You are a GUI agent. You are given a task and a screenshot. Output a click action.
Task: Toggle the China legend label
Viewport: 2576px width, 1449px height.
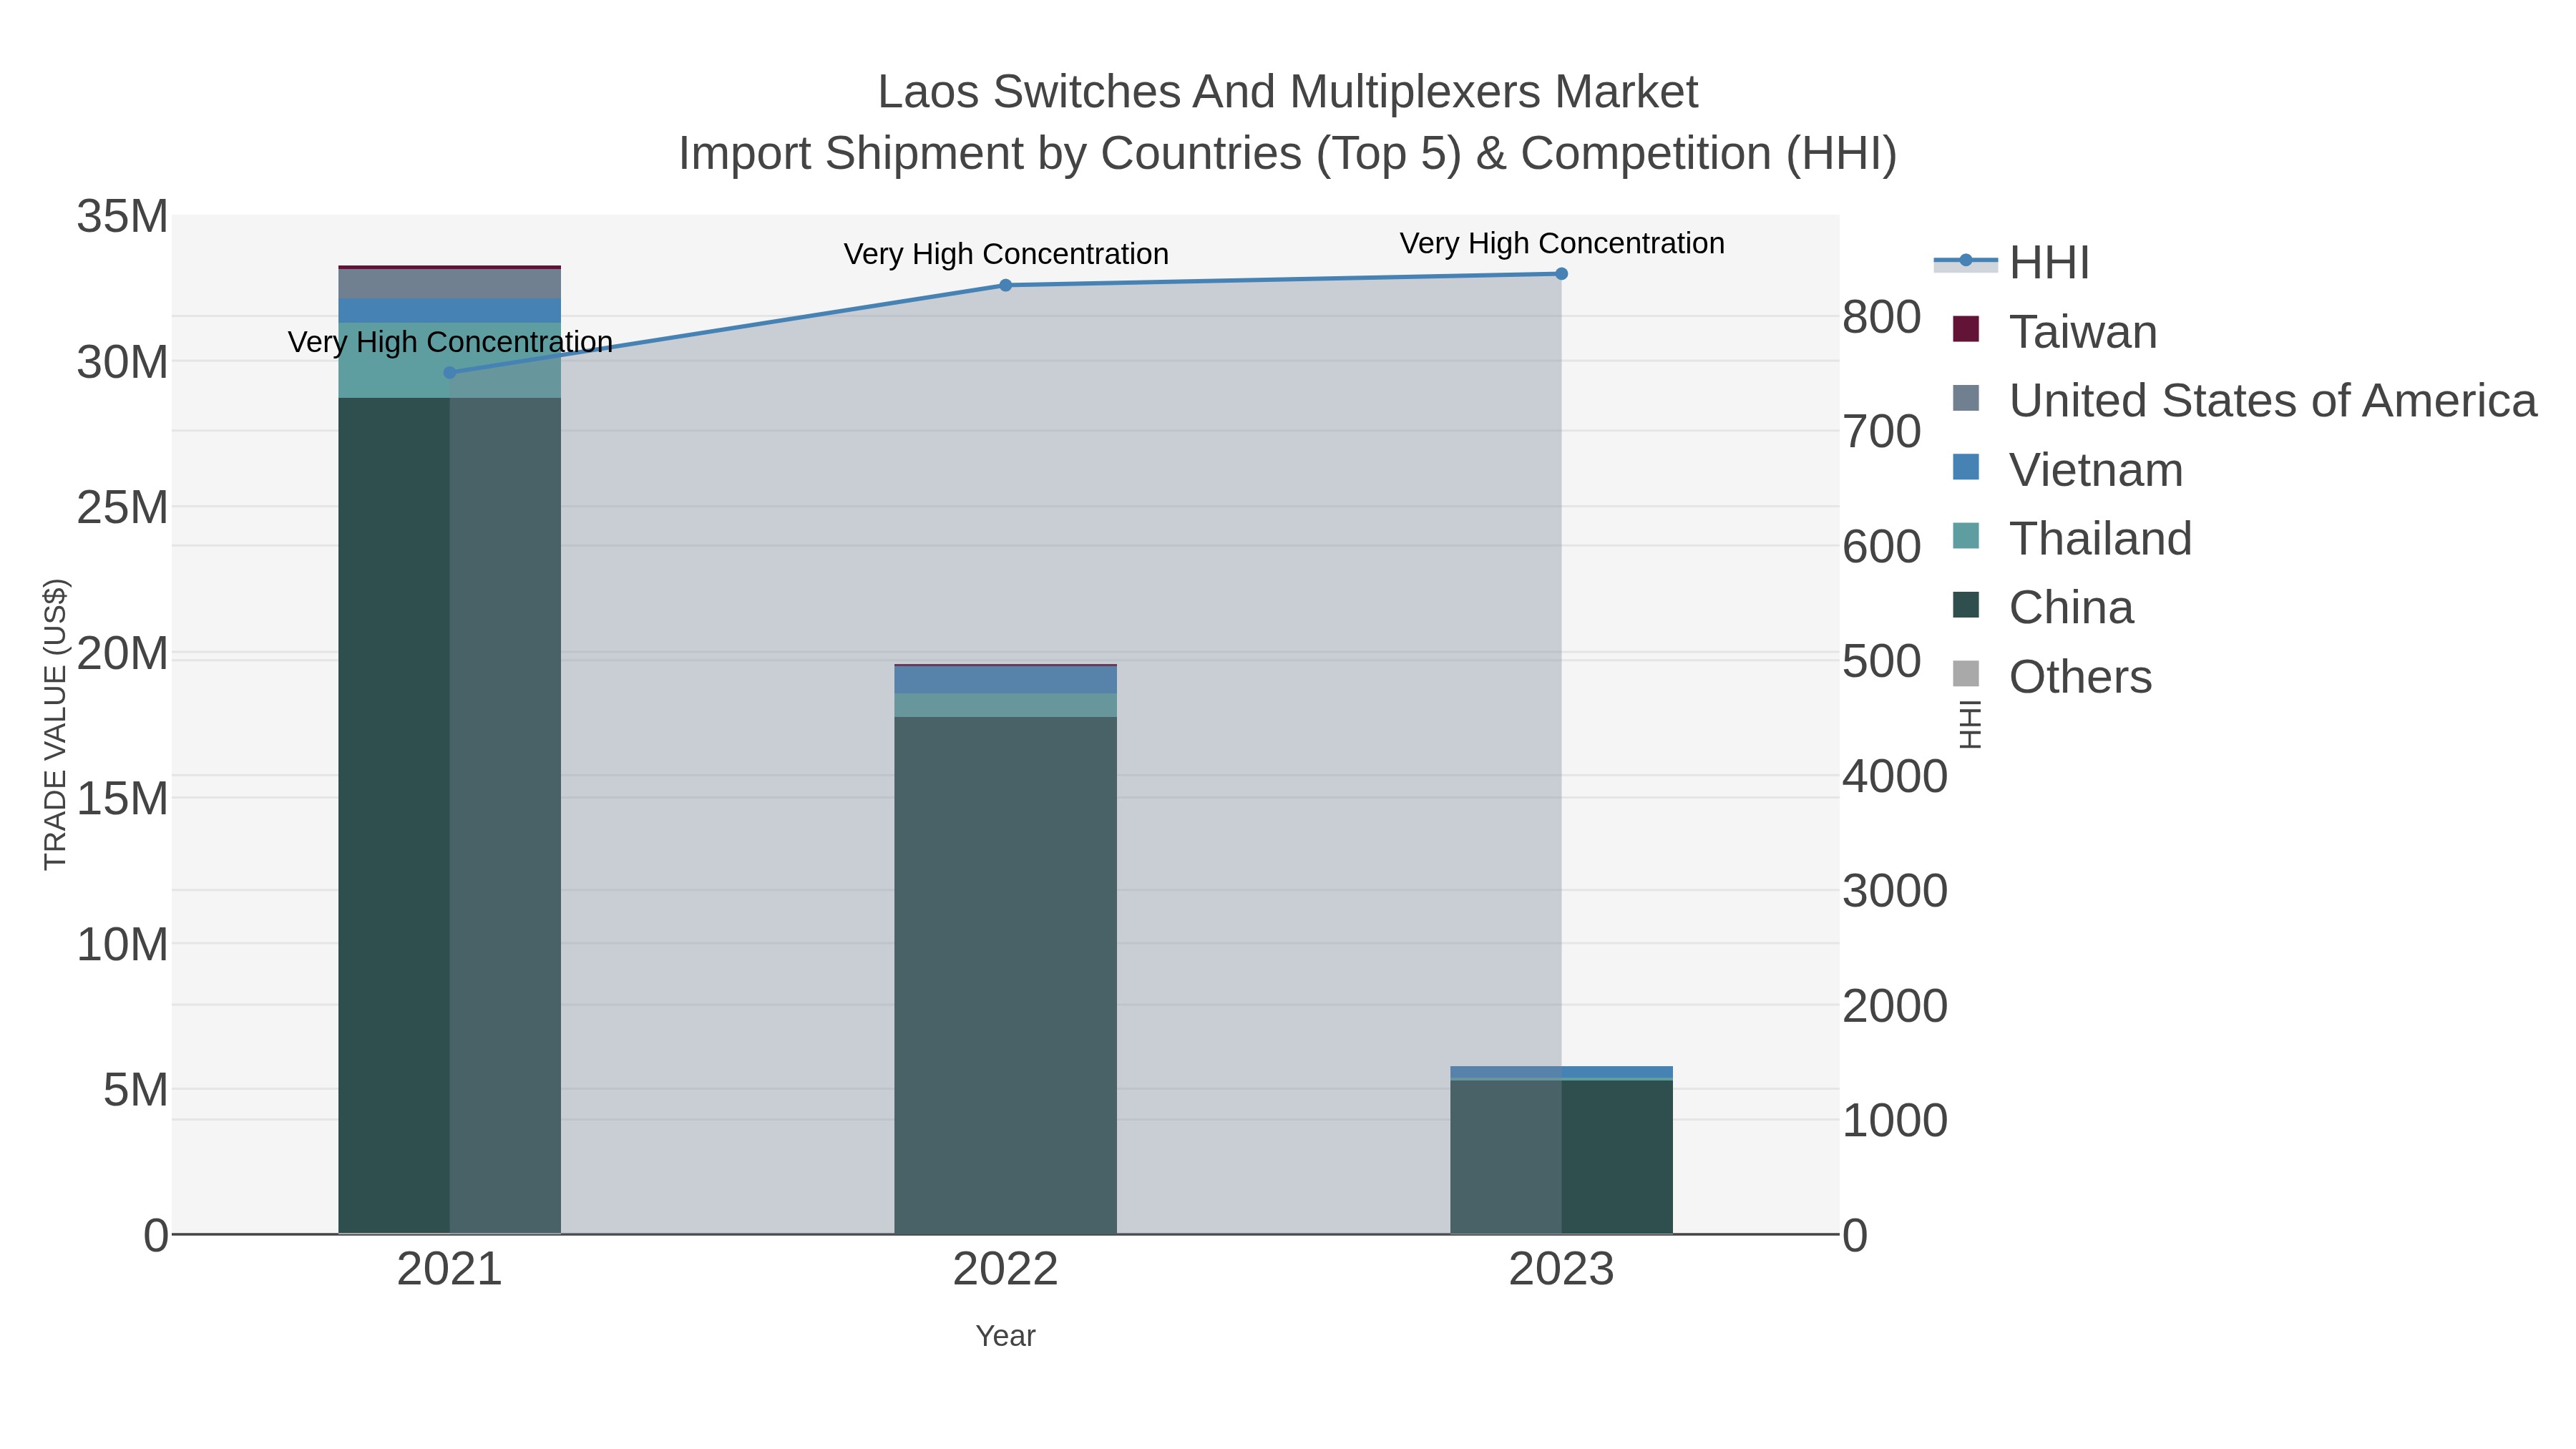coord(2071,608)
